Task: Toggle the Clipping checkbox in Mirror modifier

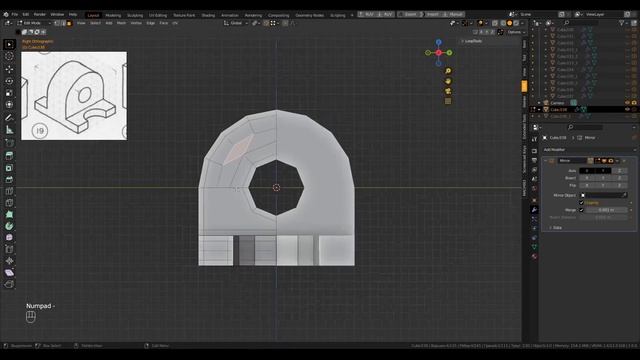Action: pyautogui.click(x=582, y=202)
